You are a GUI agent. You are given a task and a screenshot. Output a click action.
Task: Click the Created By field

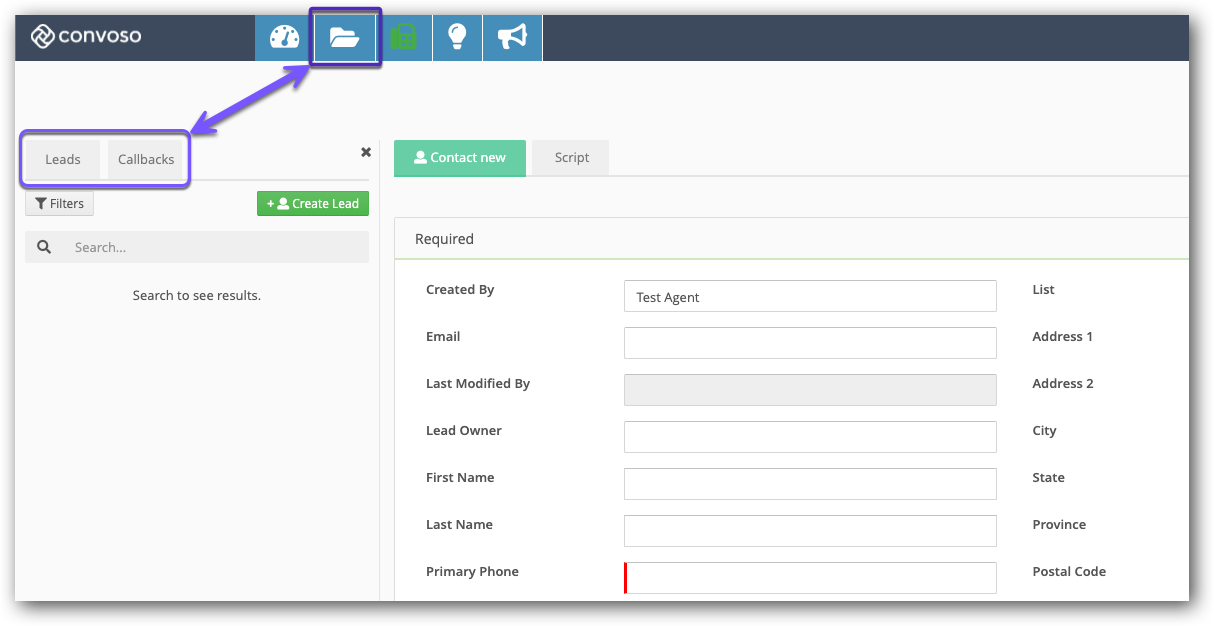(x=810, y=296)
